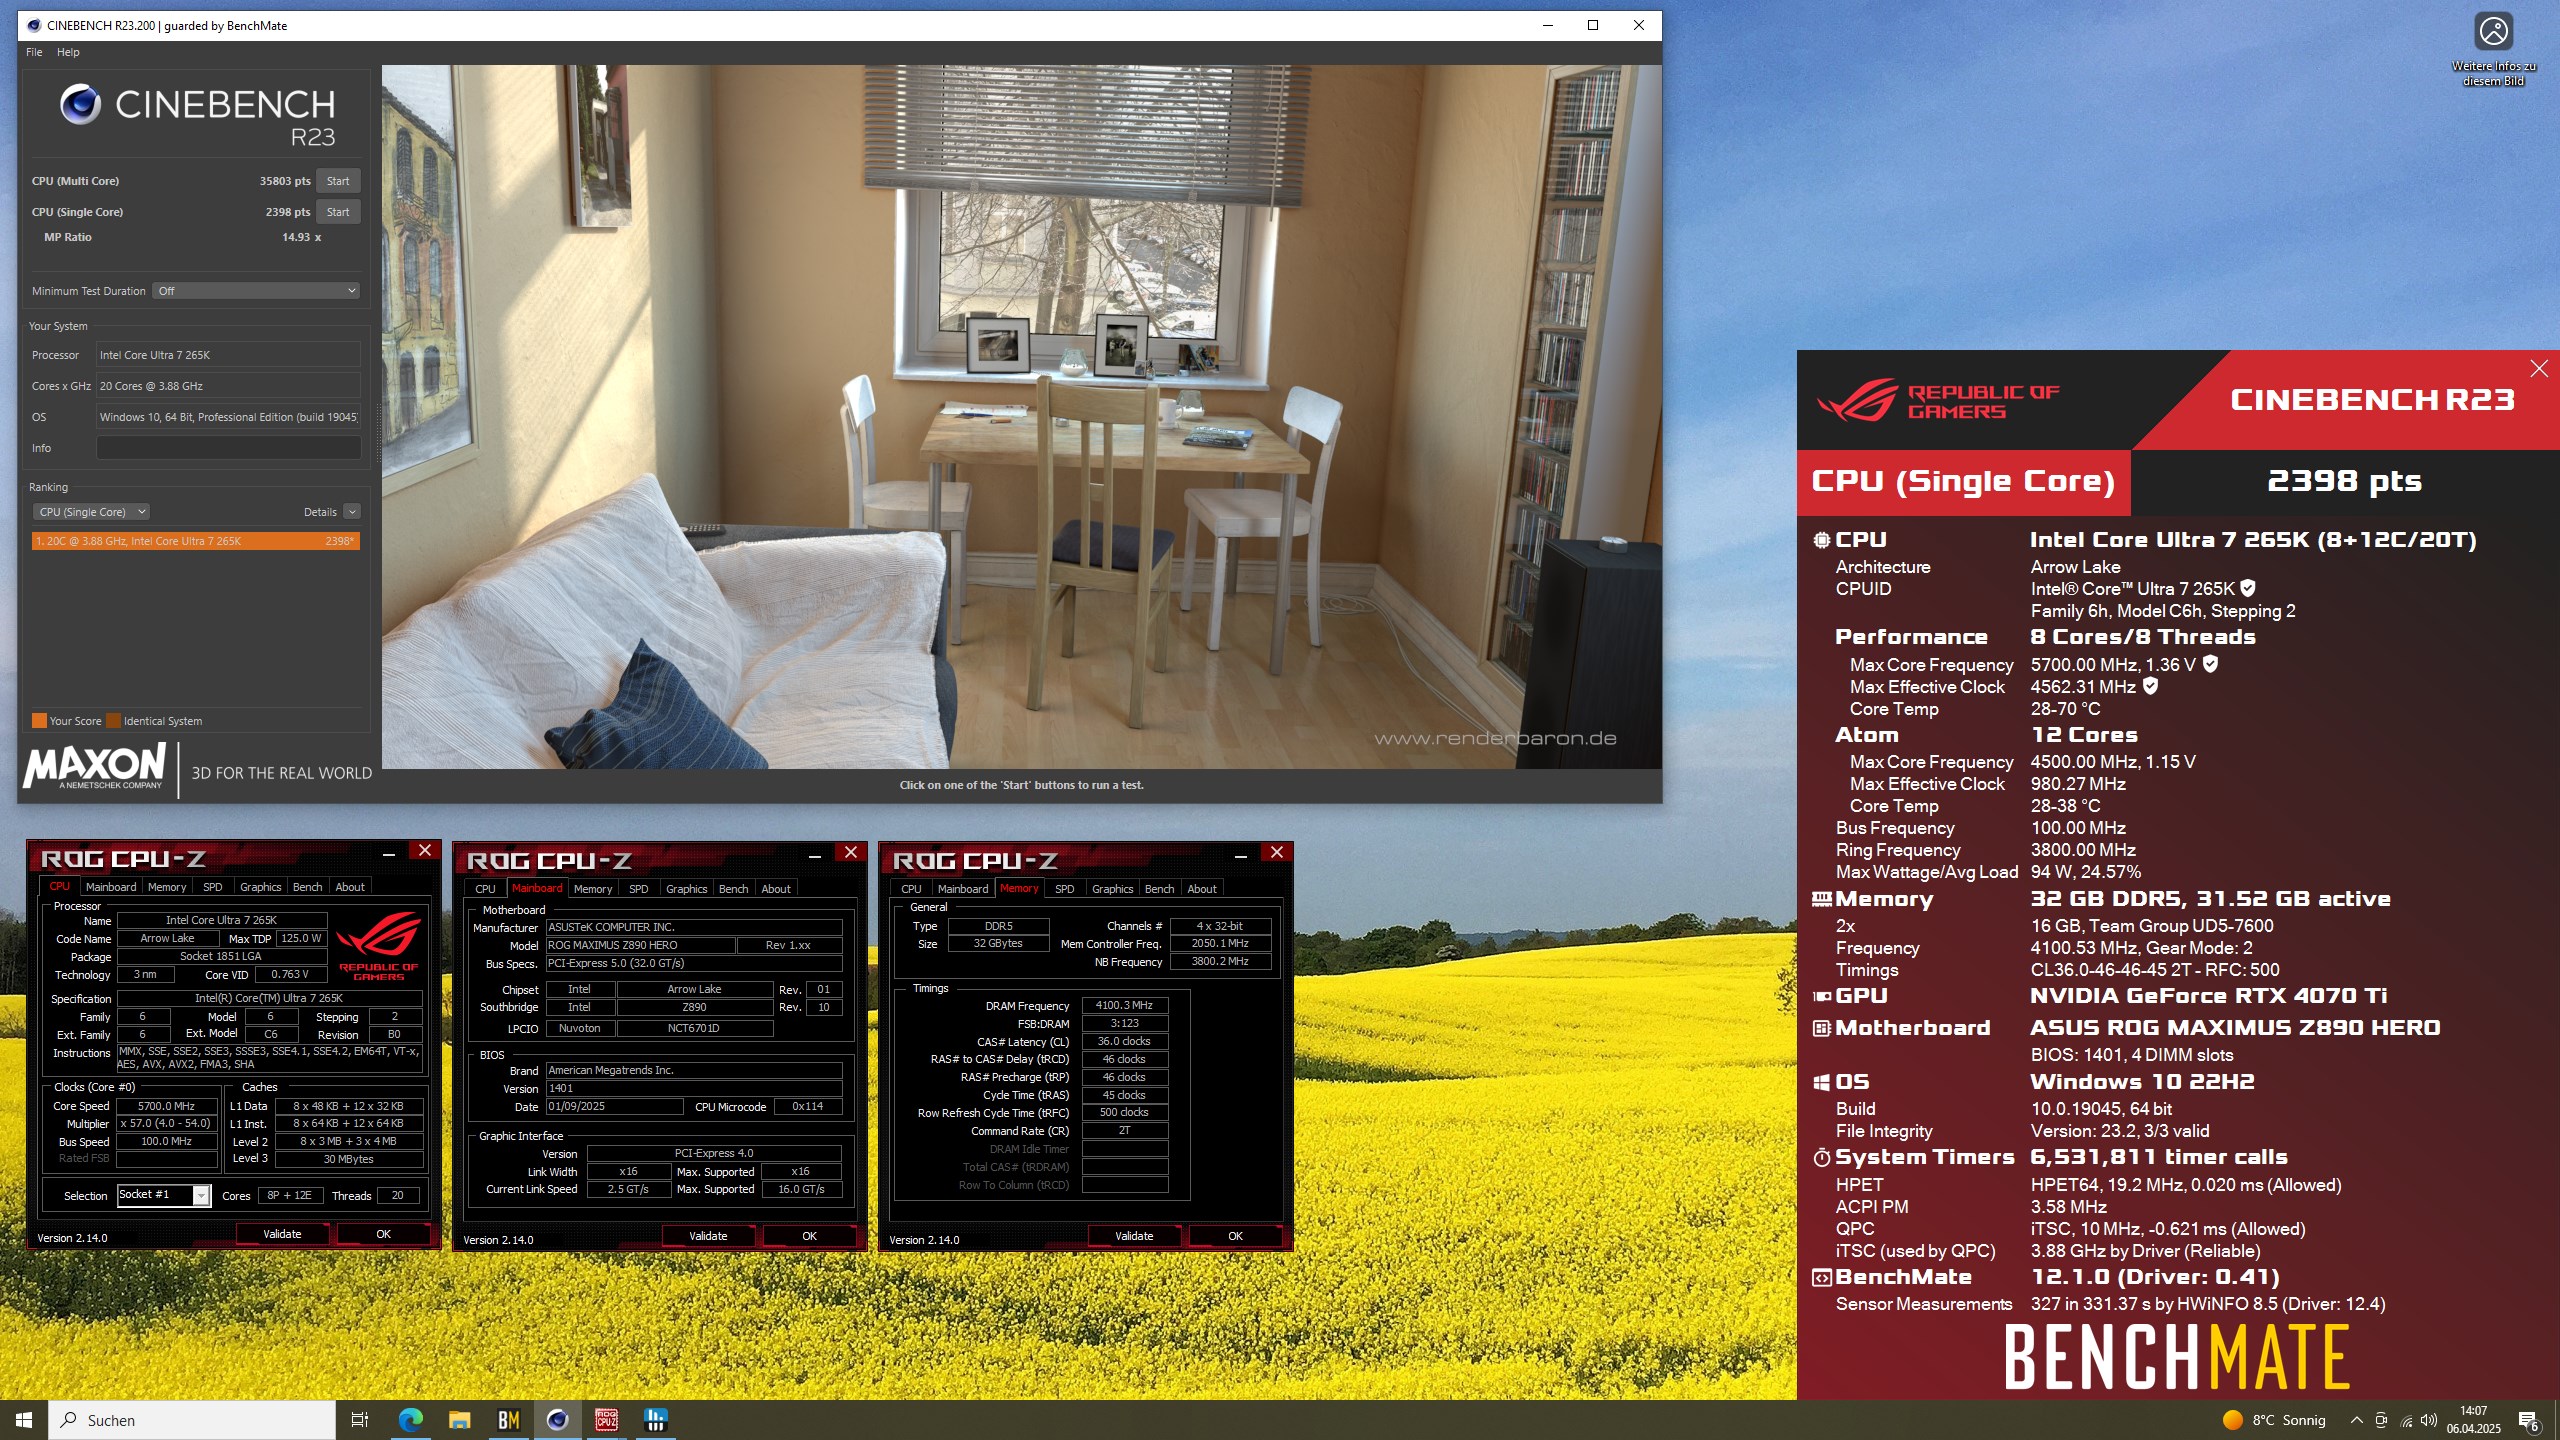Open the Help menu in Cinebench
This screenshot has height=1440, width=2560.
click(68, 52)
